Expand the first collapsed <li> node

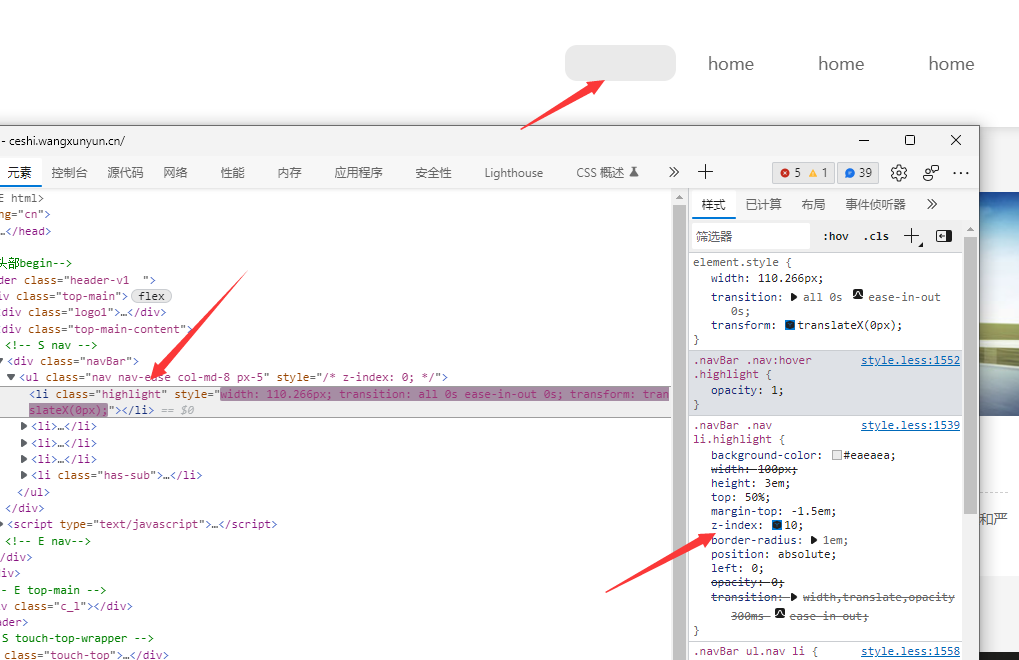24,426
